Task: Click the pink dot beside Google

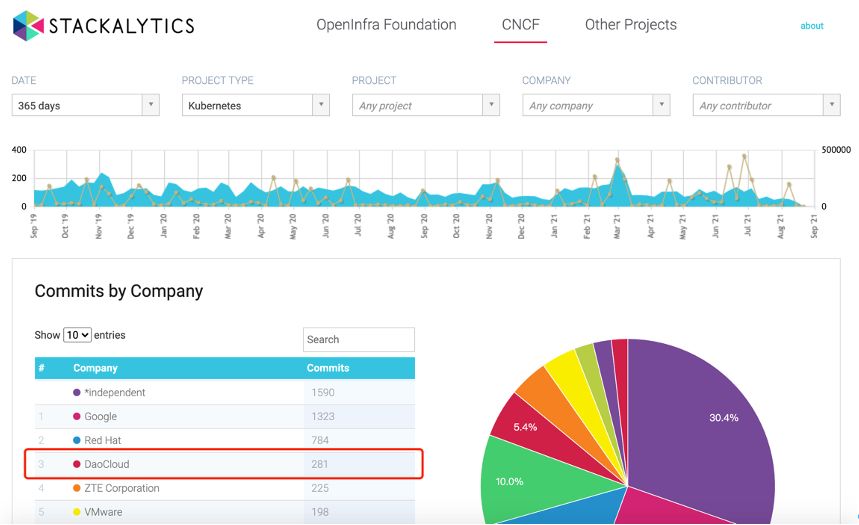Action: coord(77,417)
